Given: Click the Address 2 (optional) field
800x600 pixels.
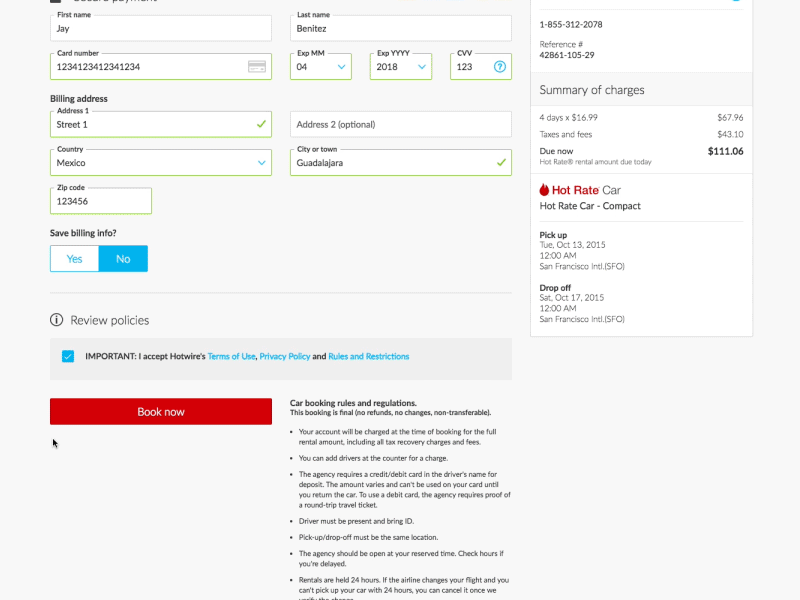Looking at the screenshot, I should 401,124.
